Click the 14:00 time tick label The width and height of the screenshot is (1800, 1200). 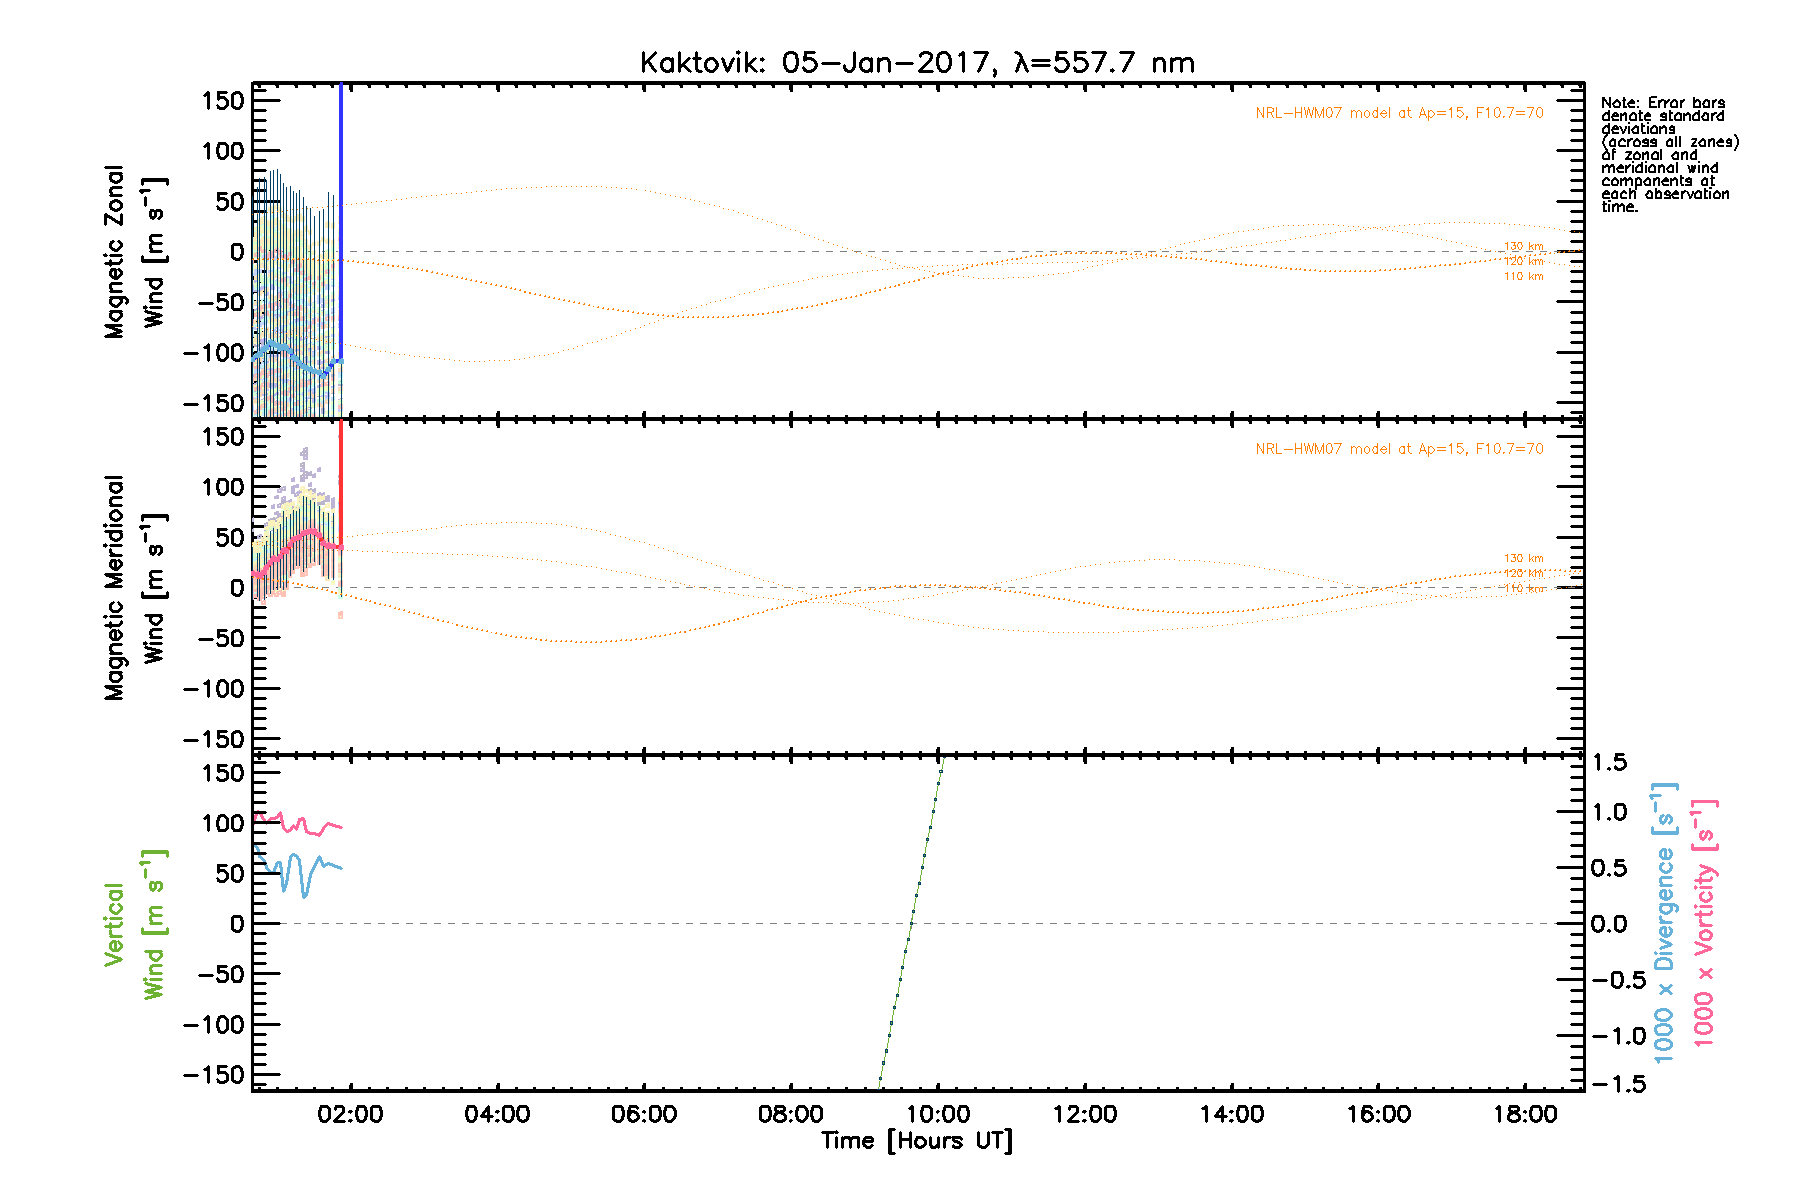tap(1232, 1114)
